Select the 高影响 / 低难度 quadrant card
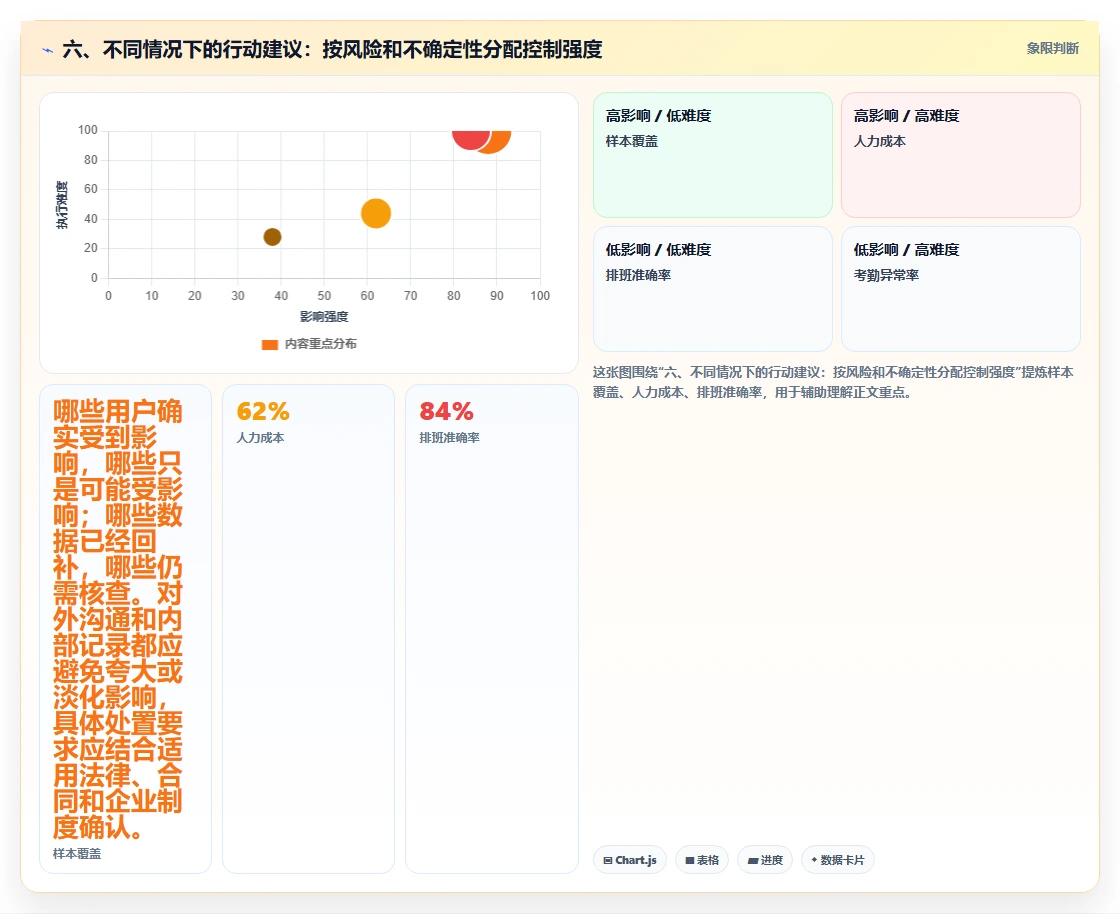The height and width of the screenshot is (914, 1120). (x=712, y=154)
